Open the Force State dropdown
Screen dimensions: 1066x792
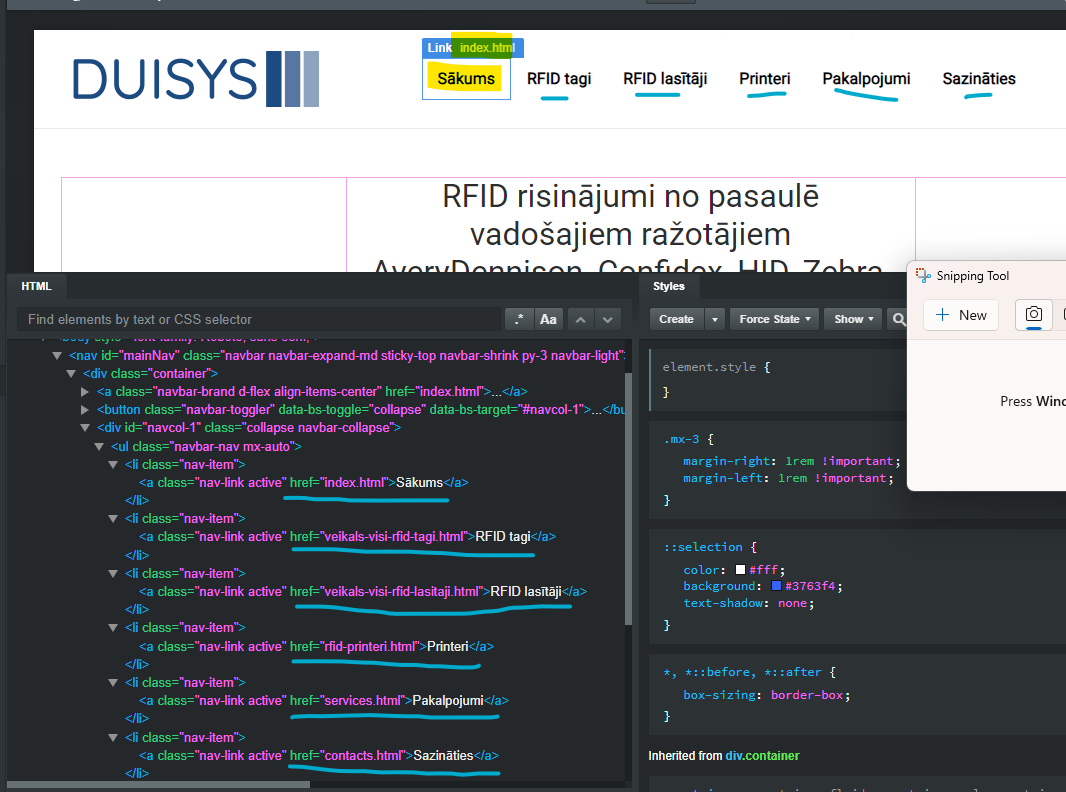coord(774,319)
